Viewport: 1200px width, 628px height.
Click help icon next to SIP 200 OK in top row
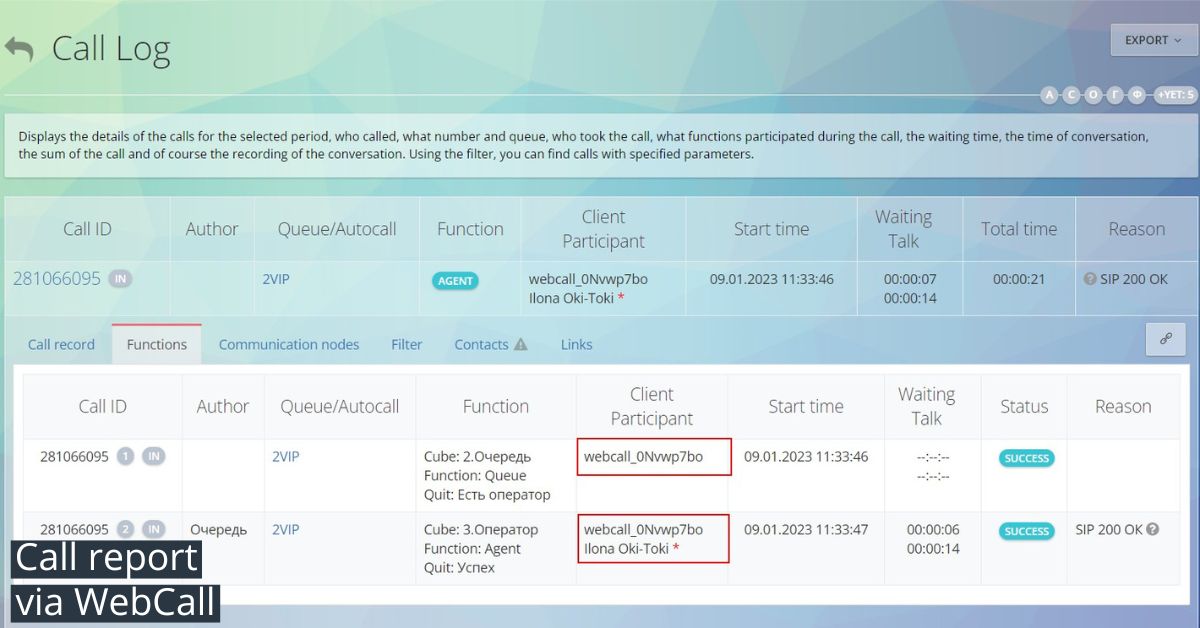tap(1090, 279)
